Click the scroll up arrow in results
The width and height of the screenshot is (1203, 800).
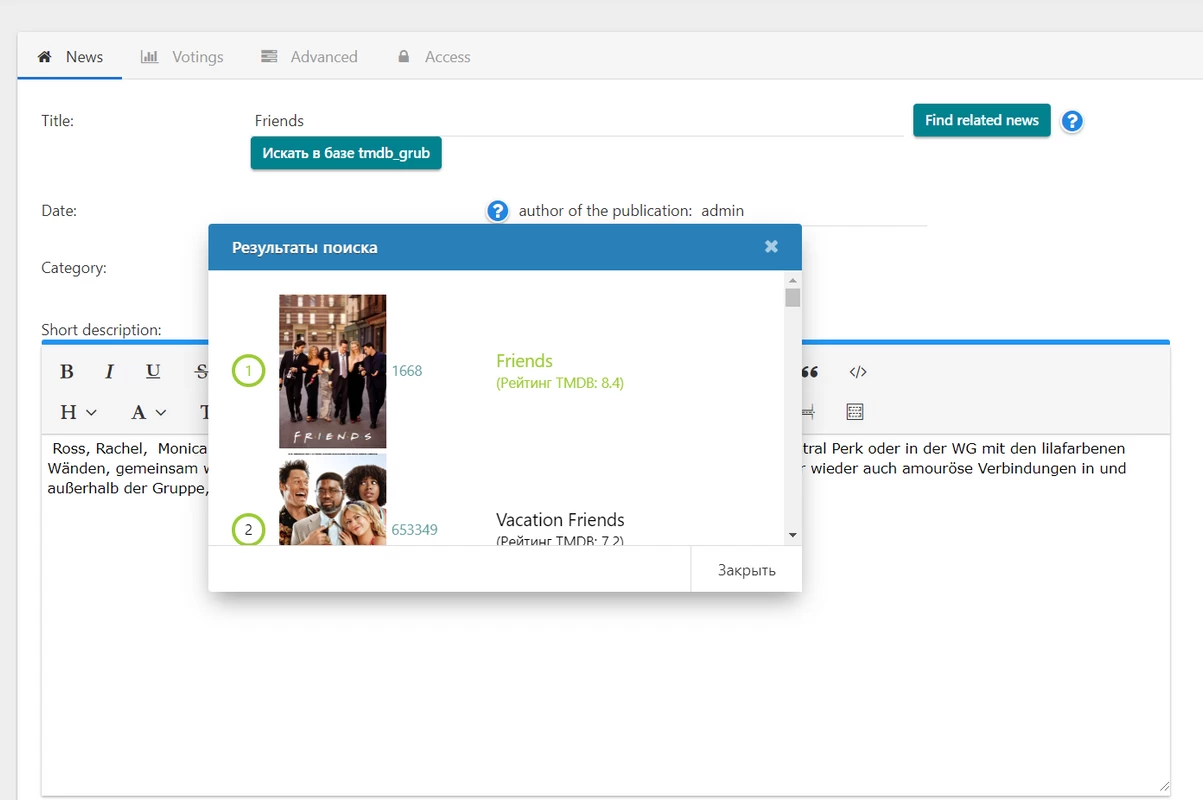(x=793, y=281)
